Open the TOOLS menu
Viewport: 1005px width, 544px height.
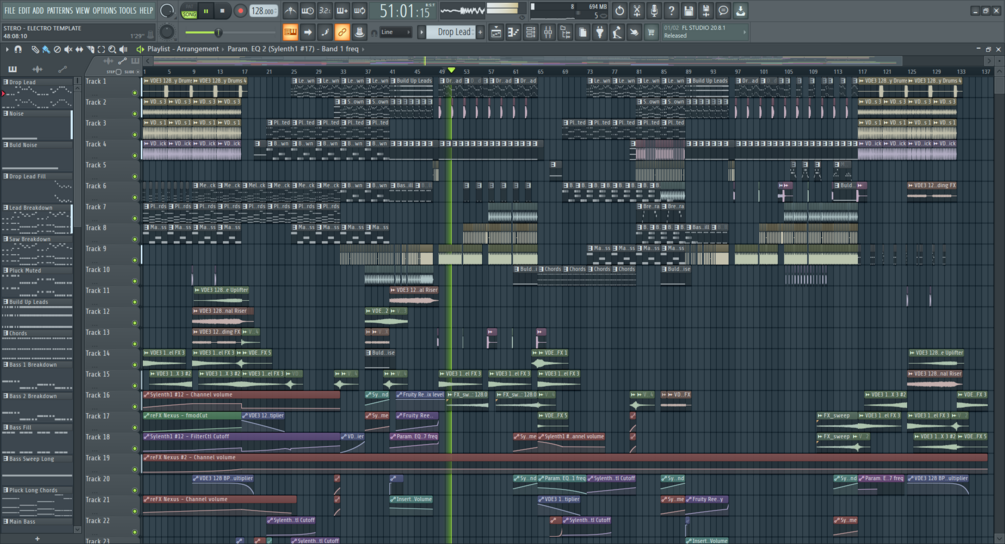pos(128,11)
